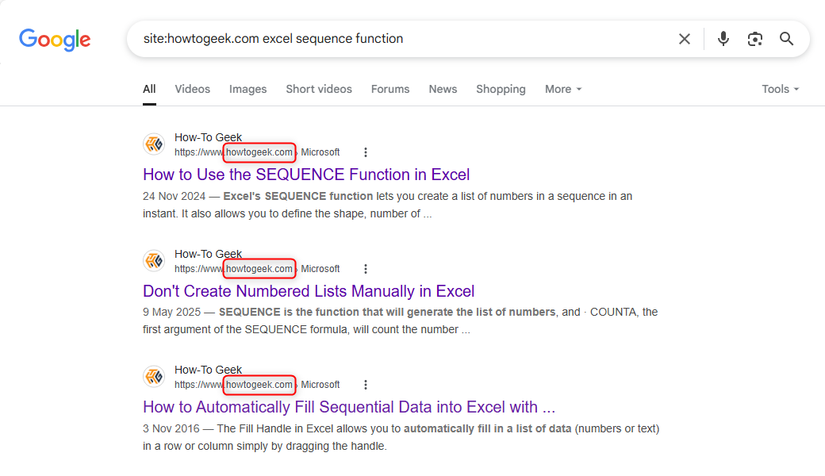The image size is (825, 476).
Task: Open three-dot menu for Sequential Data result
Action: click(x=365, y=385)
